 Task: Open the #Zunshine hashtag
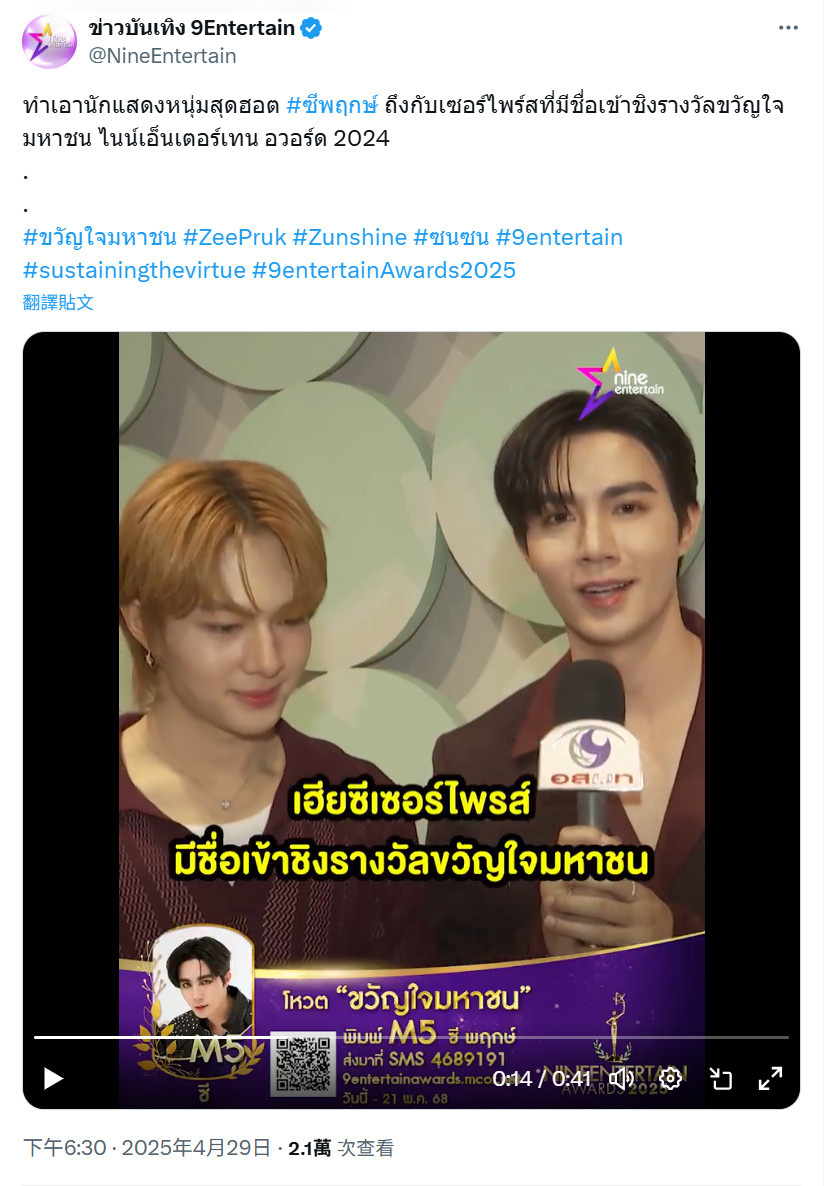pyautogui.click(x=350, y=238)
